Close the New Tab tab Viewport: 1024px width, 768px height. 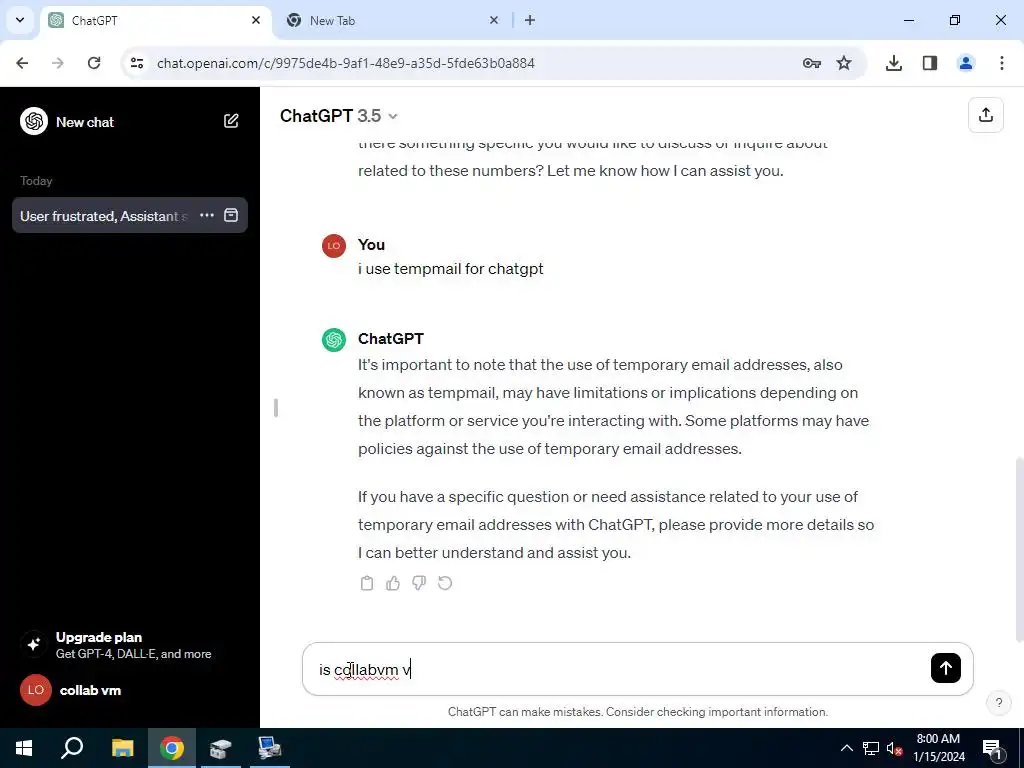[494, 20]
